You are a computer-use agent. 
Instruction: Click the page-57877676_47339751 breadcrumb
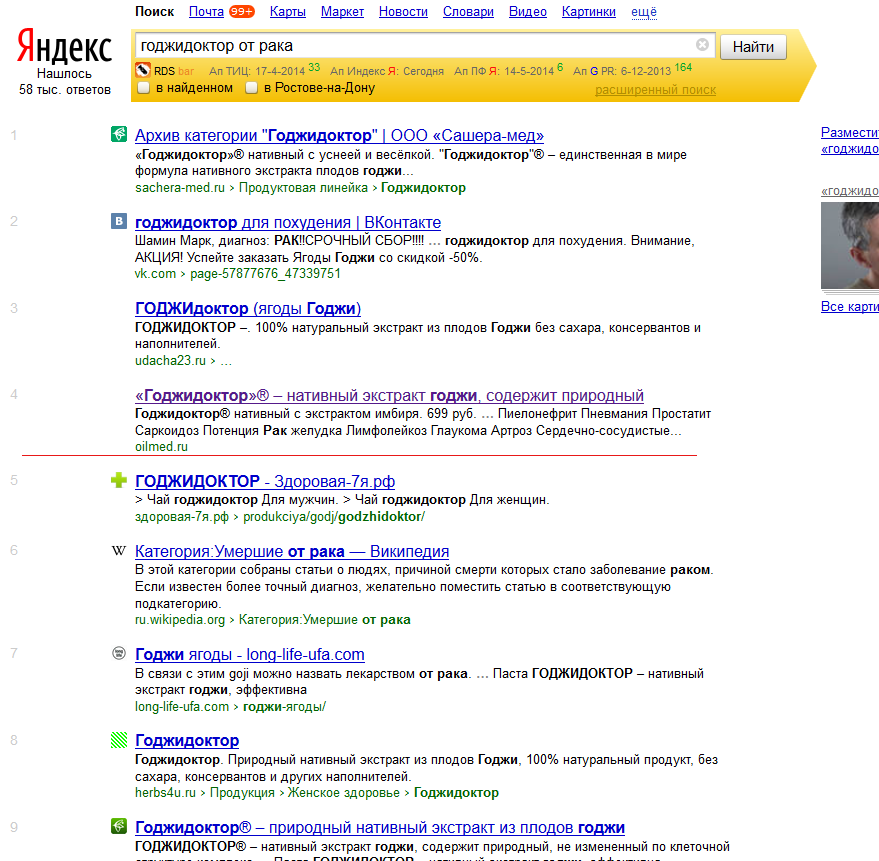click(265, 274)
